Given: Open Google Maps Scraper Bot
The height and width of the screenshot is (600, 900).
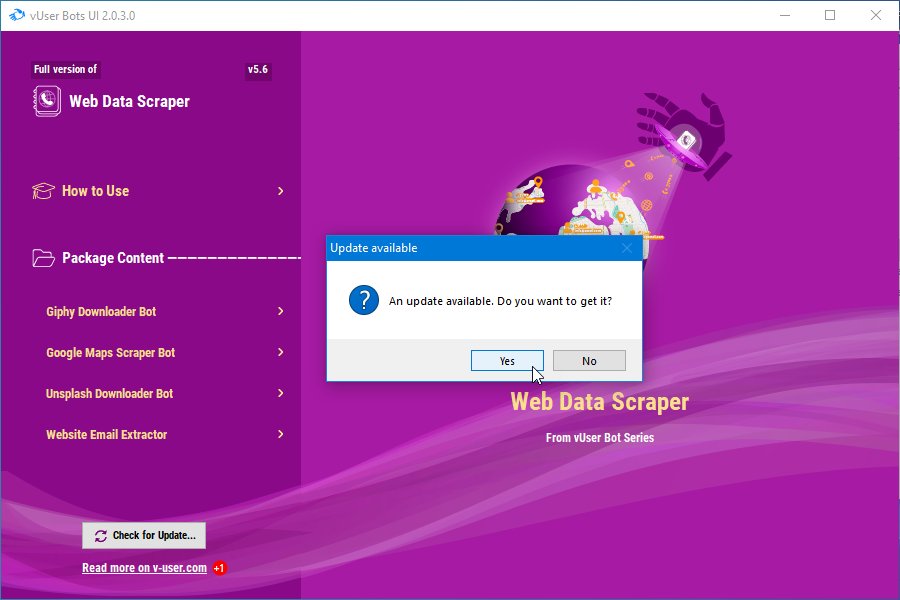Looking at the screenshot, I should (x=111, y=353).
